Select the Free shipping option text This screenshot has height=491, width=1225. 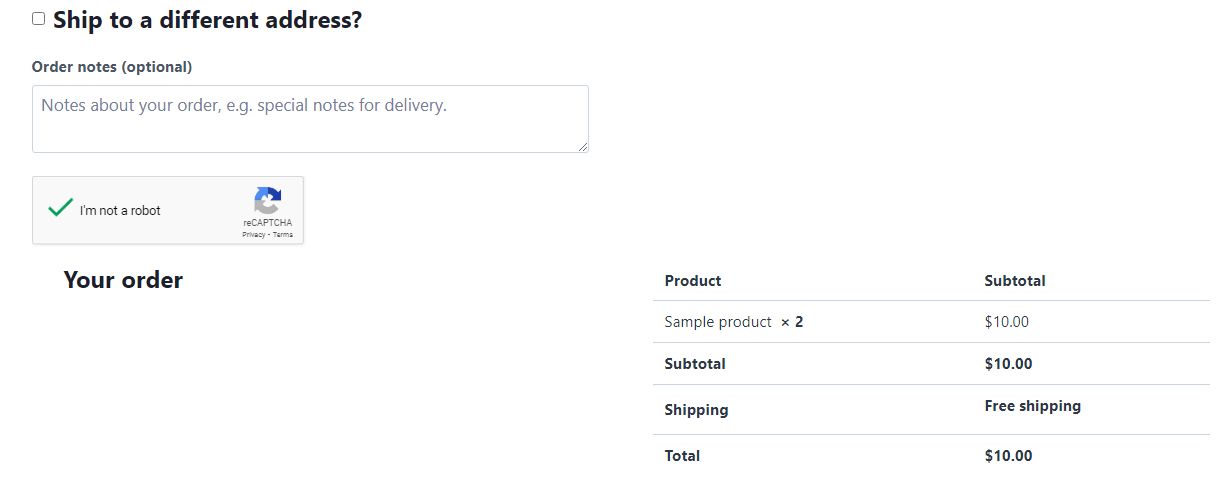tap(1032, 406)
